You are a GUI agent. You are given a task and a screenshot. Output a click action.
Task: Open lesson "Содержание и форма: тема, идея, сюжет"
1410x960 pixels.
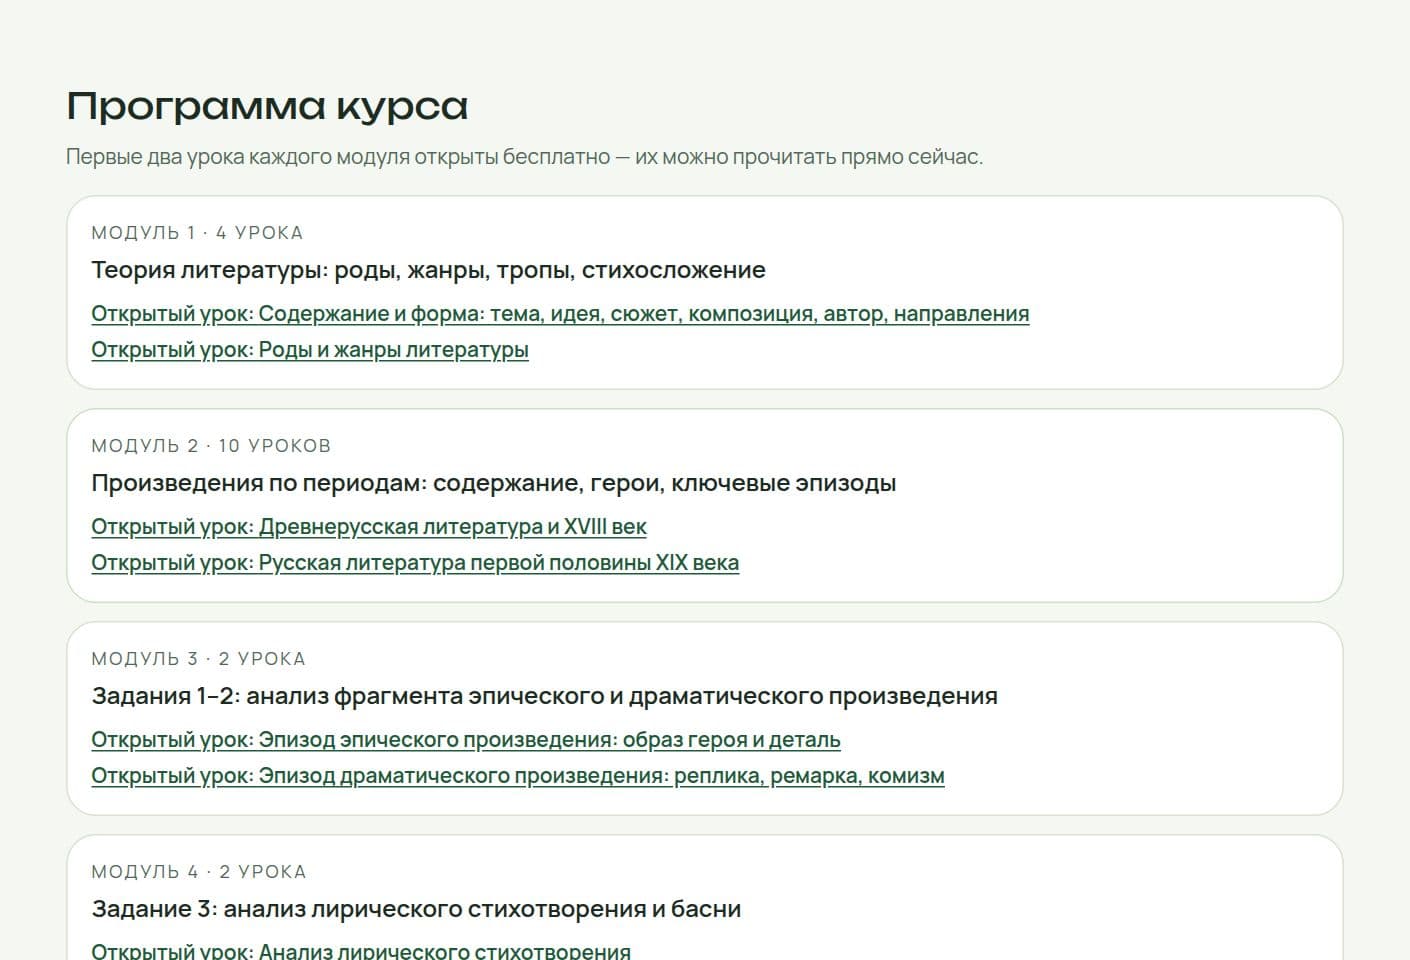click(560, 314)
